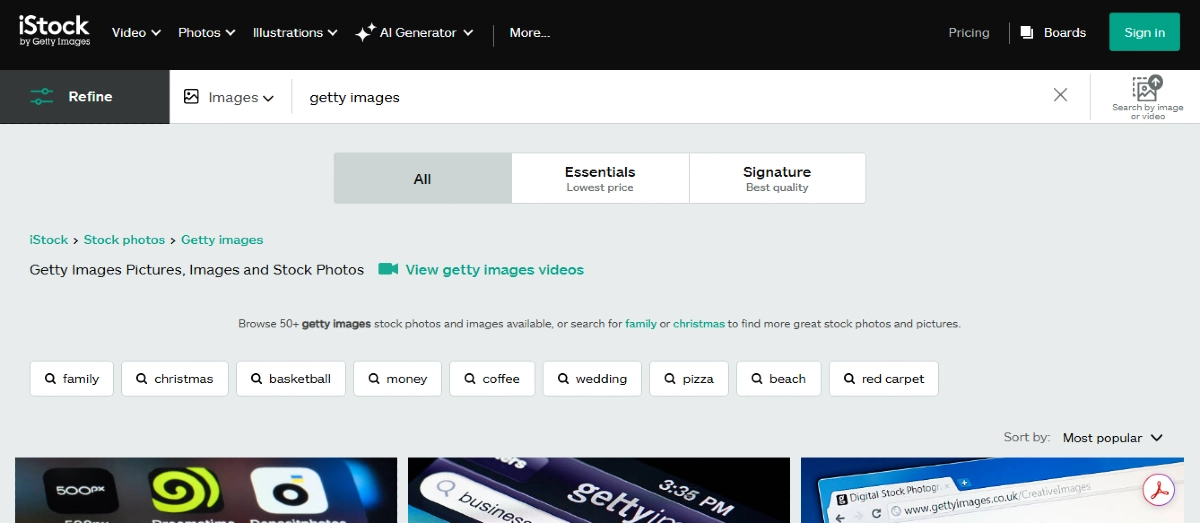The image size is (1200, 523).
Task: Open Search by image or video
Action: [1147, 97]
